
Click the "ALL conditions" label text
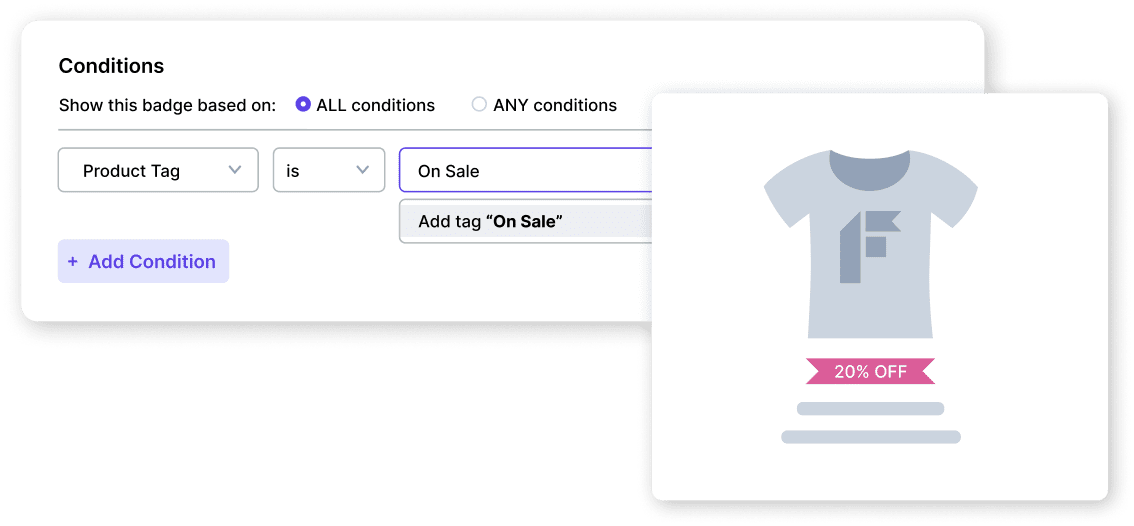click(x=375, y=105)
